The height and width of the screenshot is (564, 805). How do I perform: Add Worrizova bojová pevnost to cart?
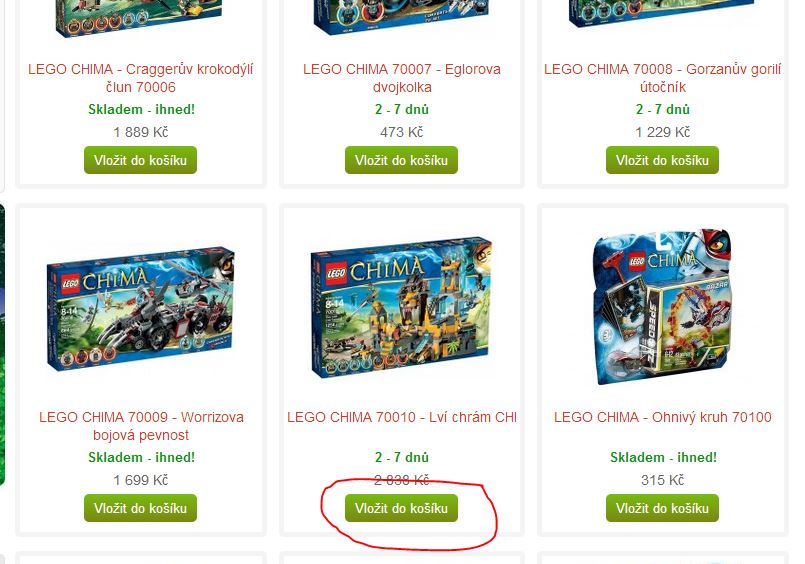[x=140, y=508]
